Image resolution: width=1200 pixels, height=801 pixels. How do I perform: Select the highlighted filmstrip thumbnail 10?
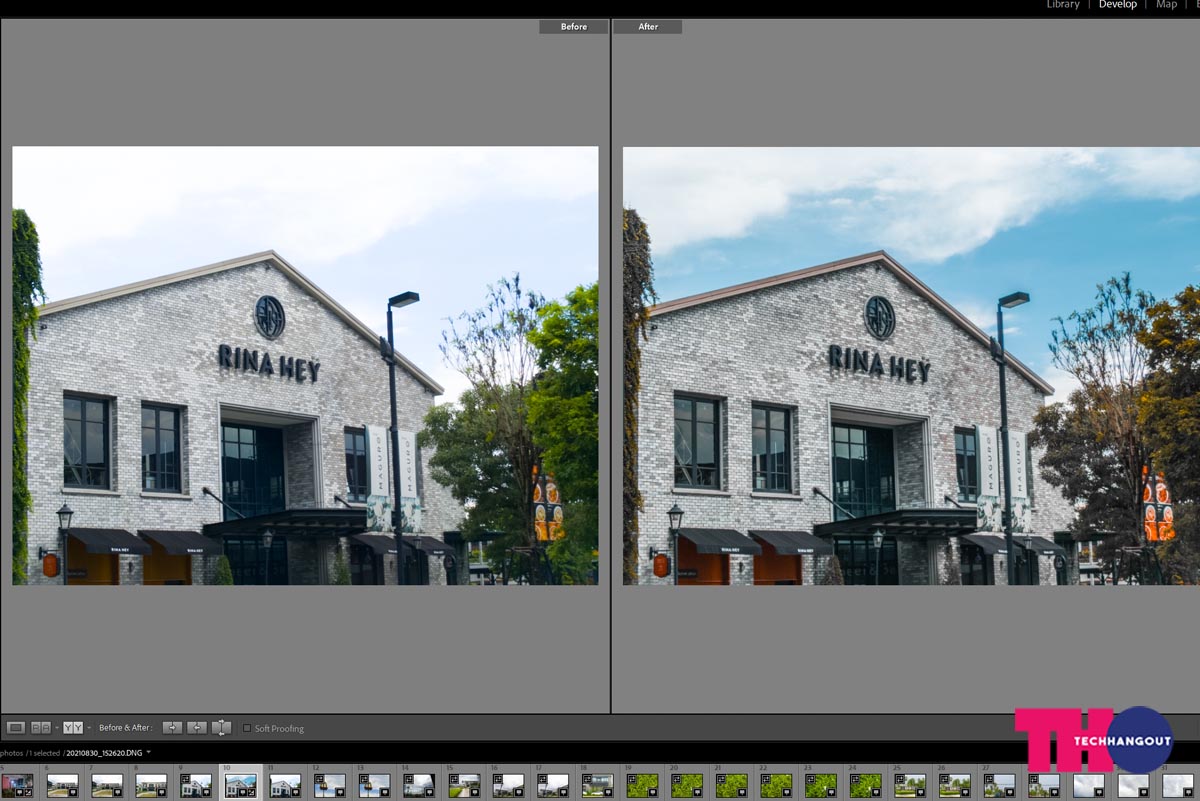tap(241, 785)
